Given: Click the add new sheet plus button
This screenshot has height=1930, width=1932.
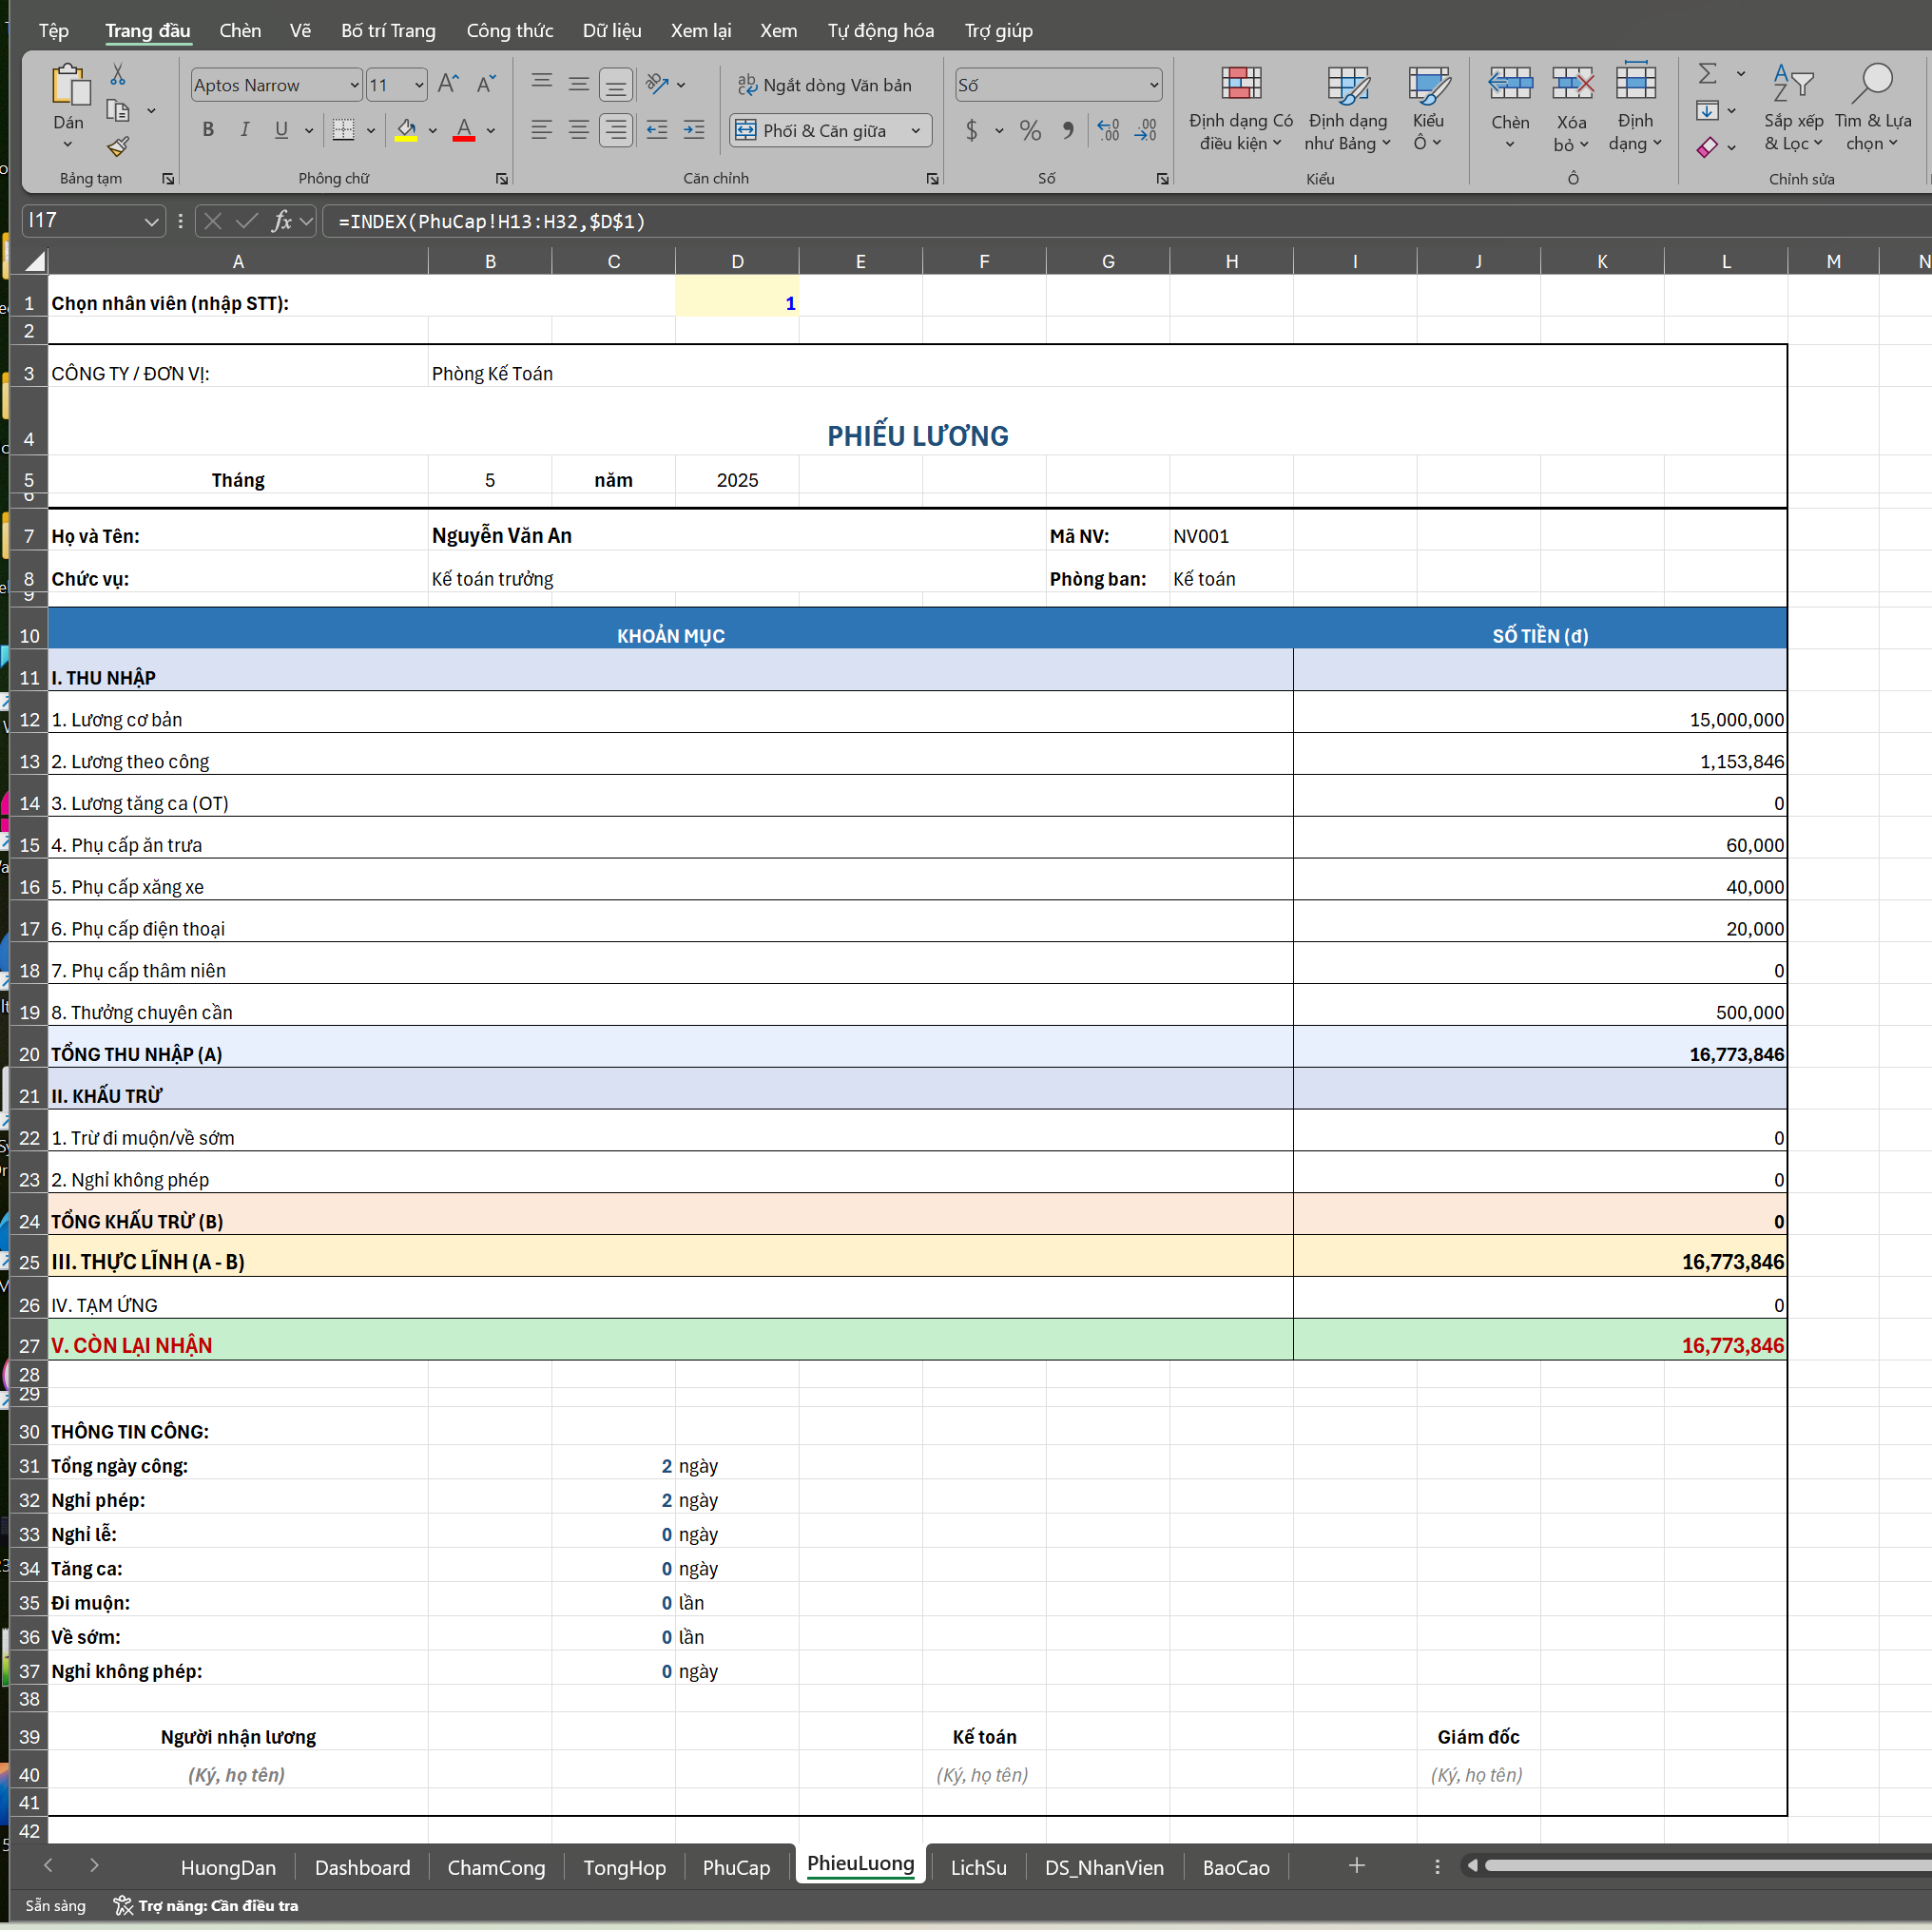Looking at the screenshot, I should coord(1356,1865).
